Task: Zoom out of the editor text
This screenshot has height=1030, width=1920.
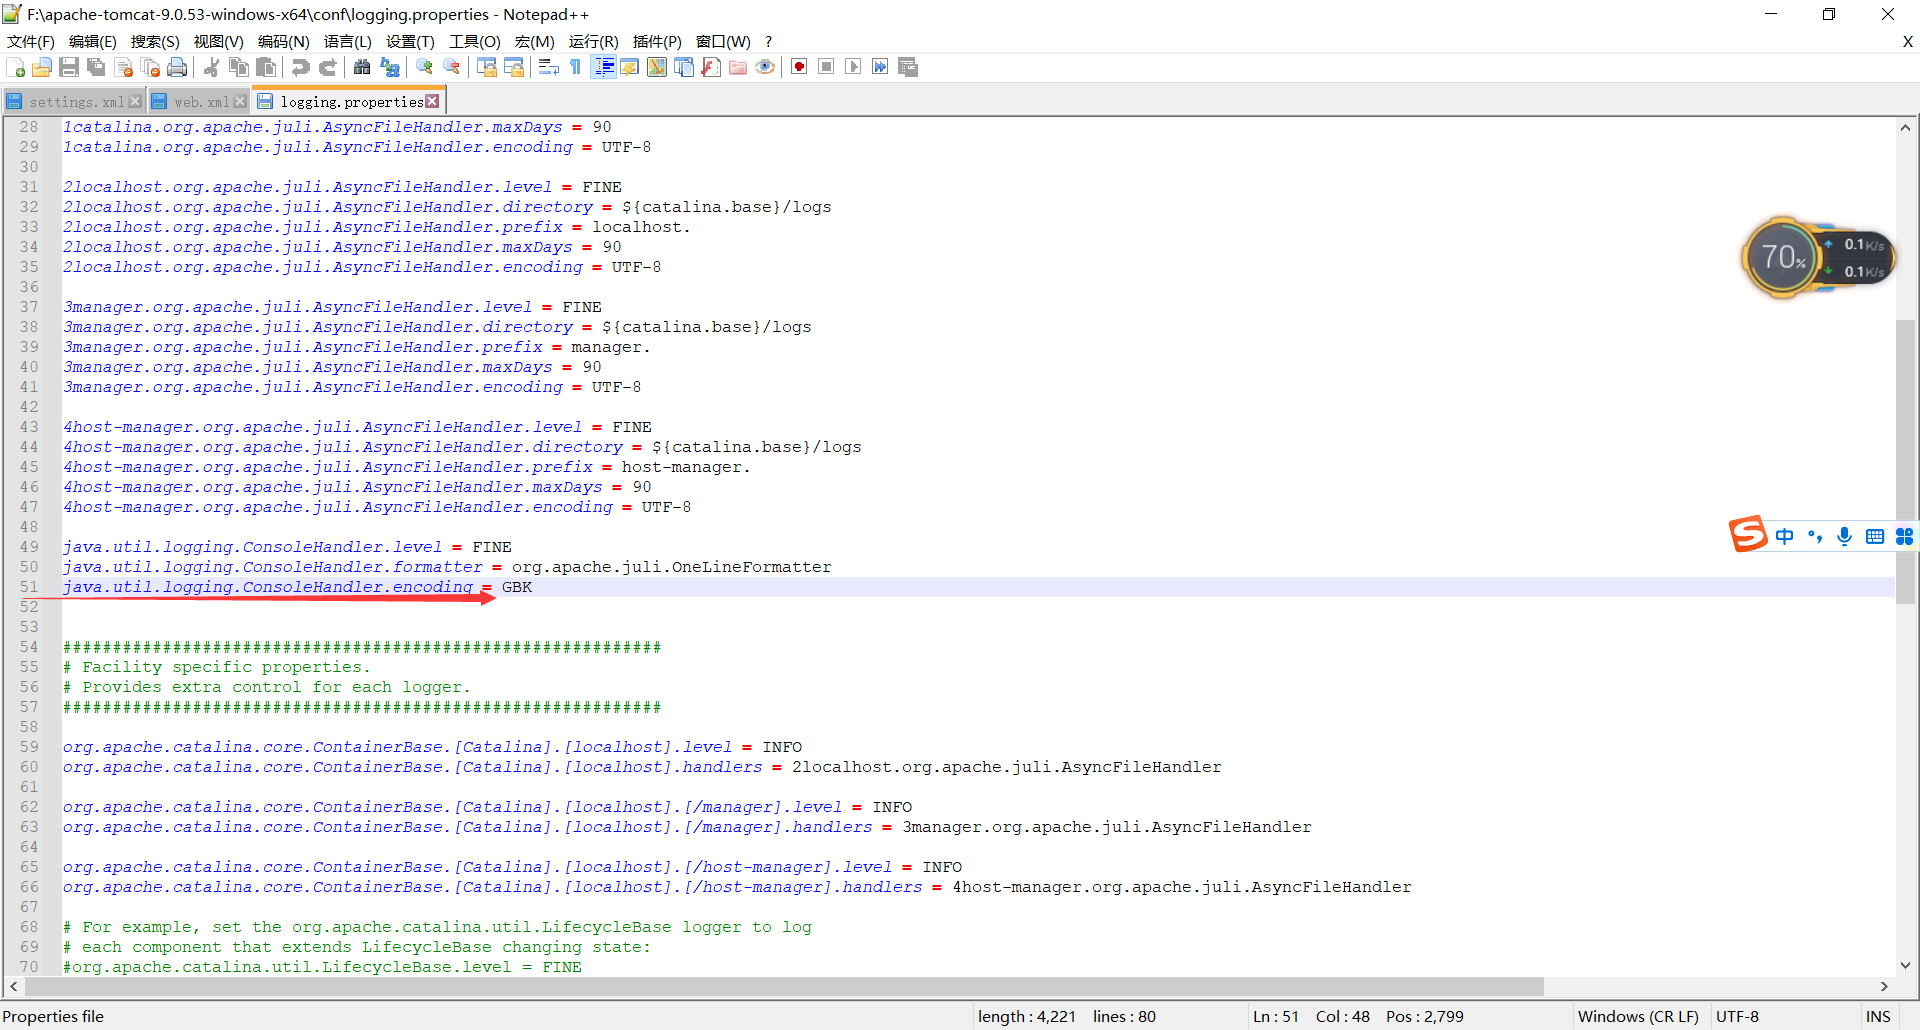Action: (x=452, y=67)
